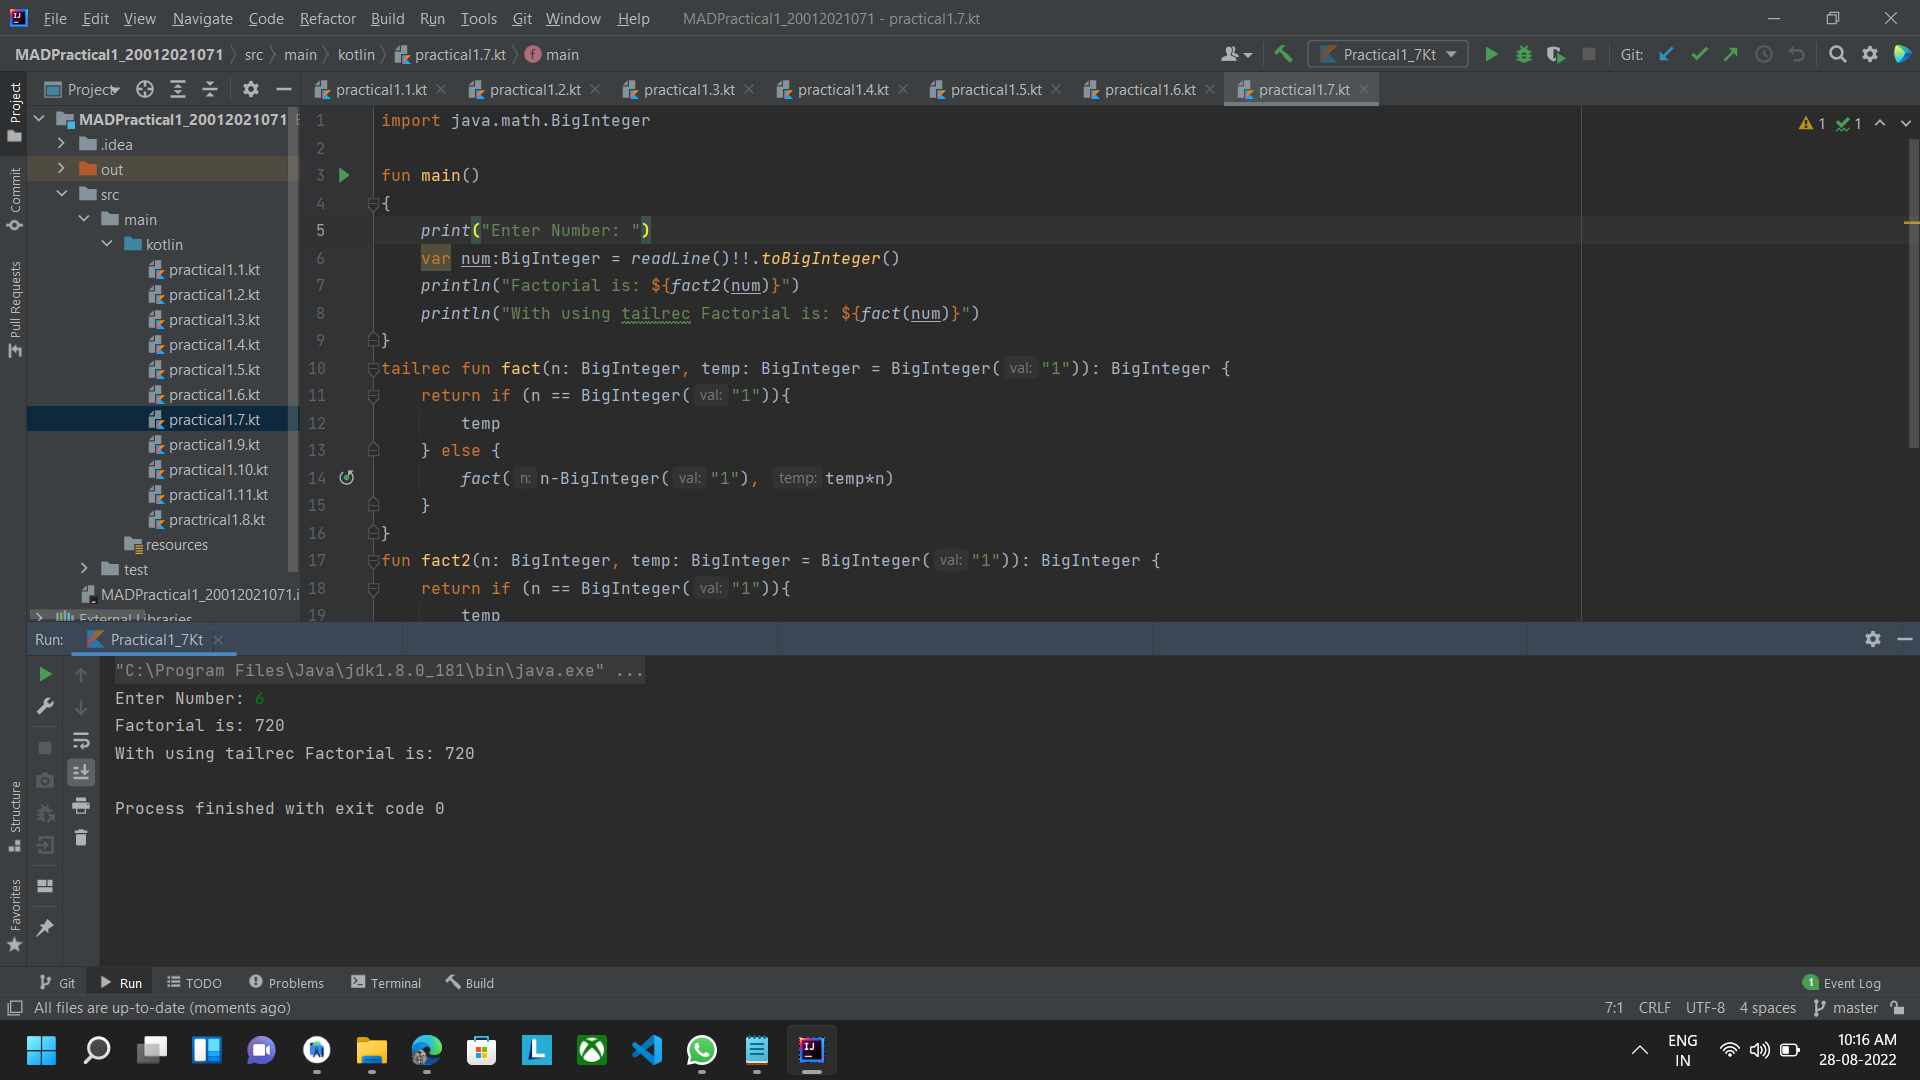Start a debugging session from the toolbar
The height and width of the screenshot is (1080, 1920).
click(x=1523, y=54)
